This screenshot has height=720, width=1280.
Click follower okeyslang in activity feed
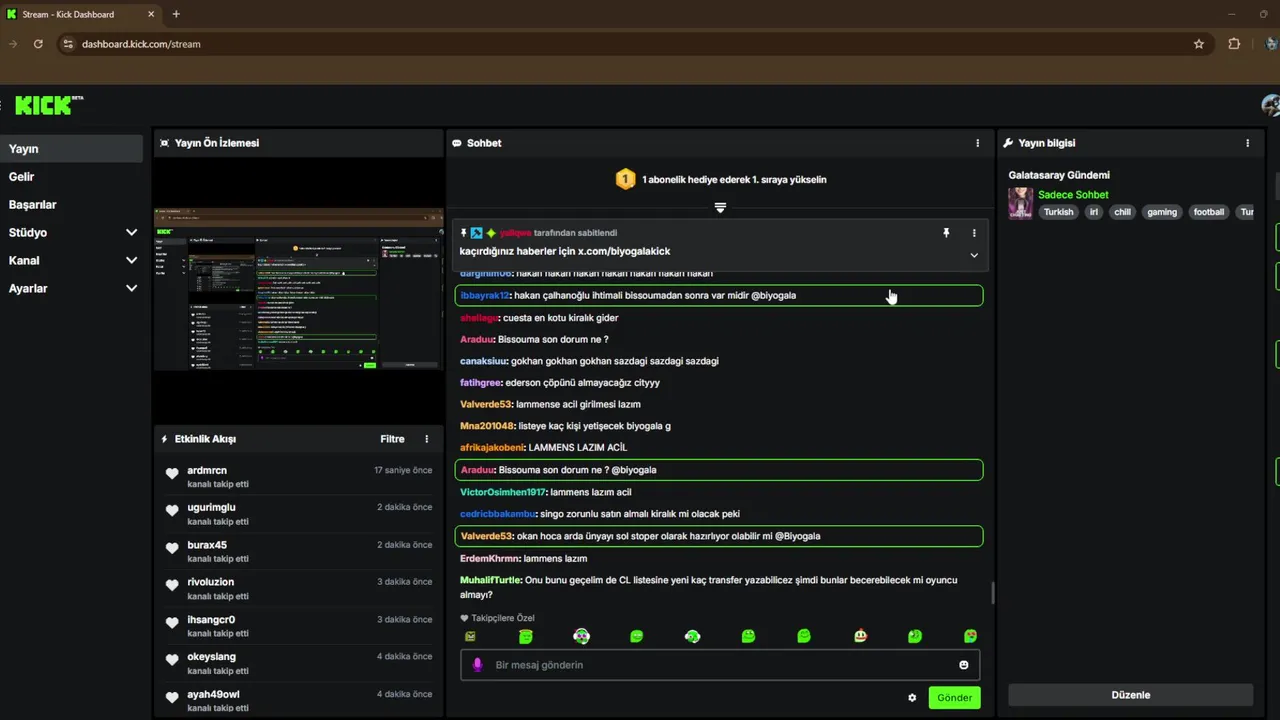click(x=211, y=657)
